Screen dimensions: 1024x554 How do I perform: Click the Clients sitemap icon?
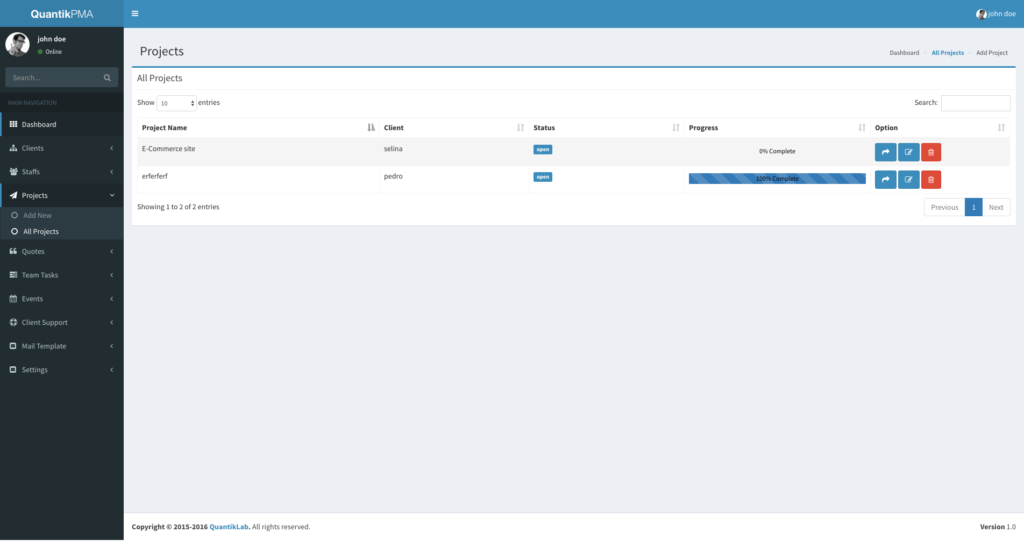13,148
